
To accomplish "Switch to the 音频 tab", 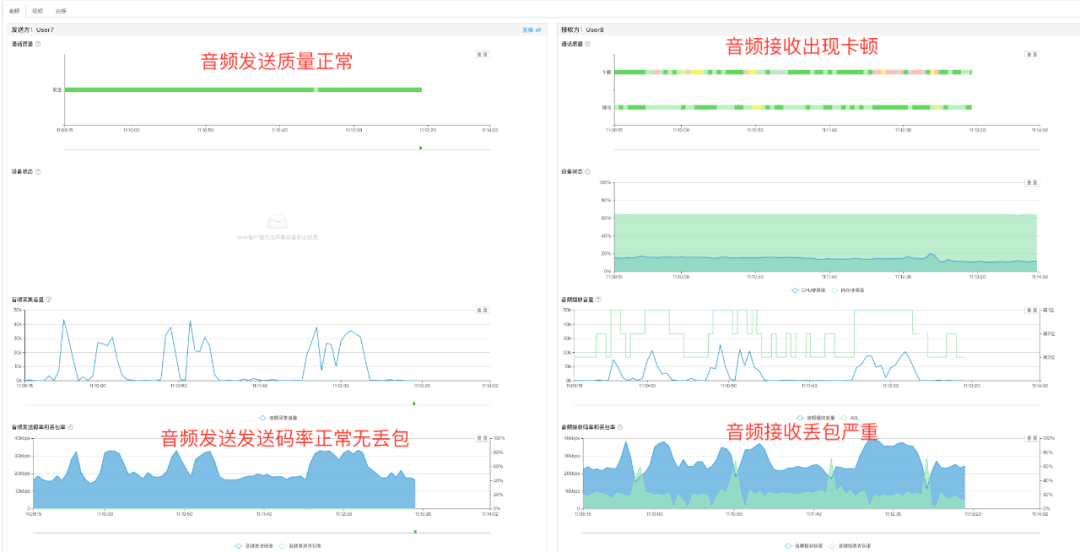I will (14, 12).
